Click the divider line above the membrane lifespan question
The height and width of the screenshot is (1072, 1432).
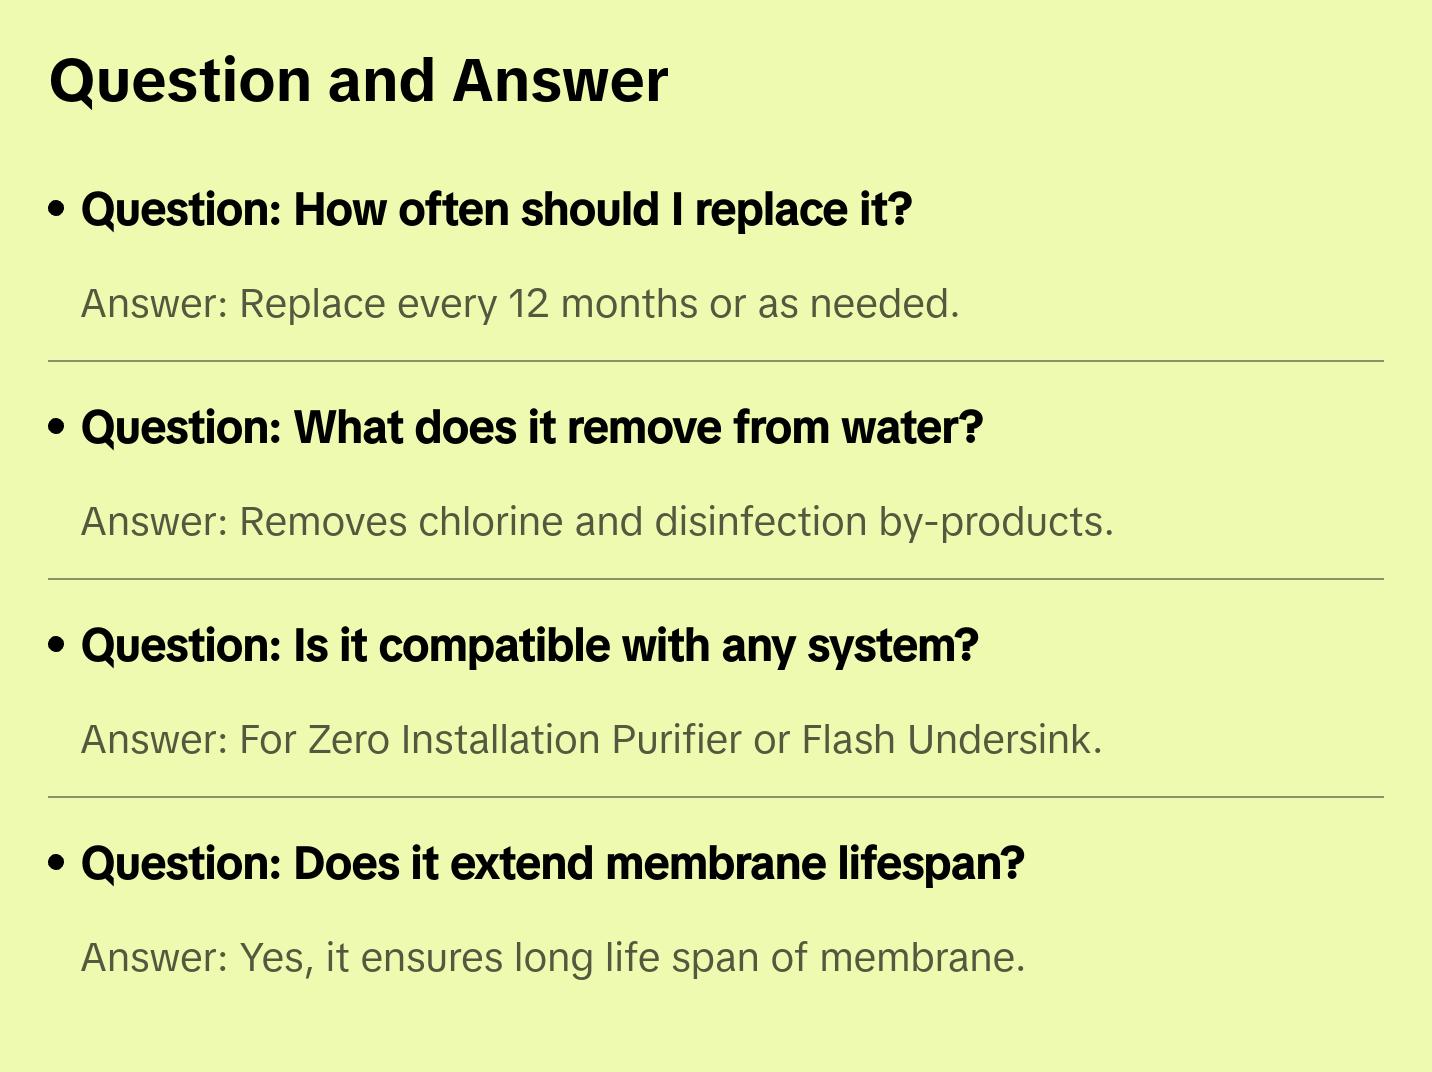[x=716, y=797]
